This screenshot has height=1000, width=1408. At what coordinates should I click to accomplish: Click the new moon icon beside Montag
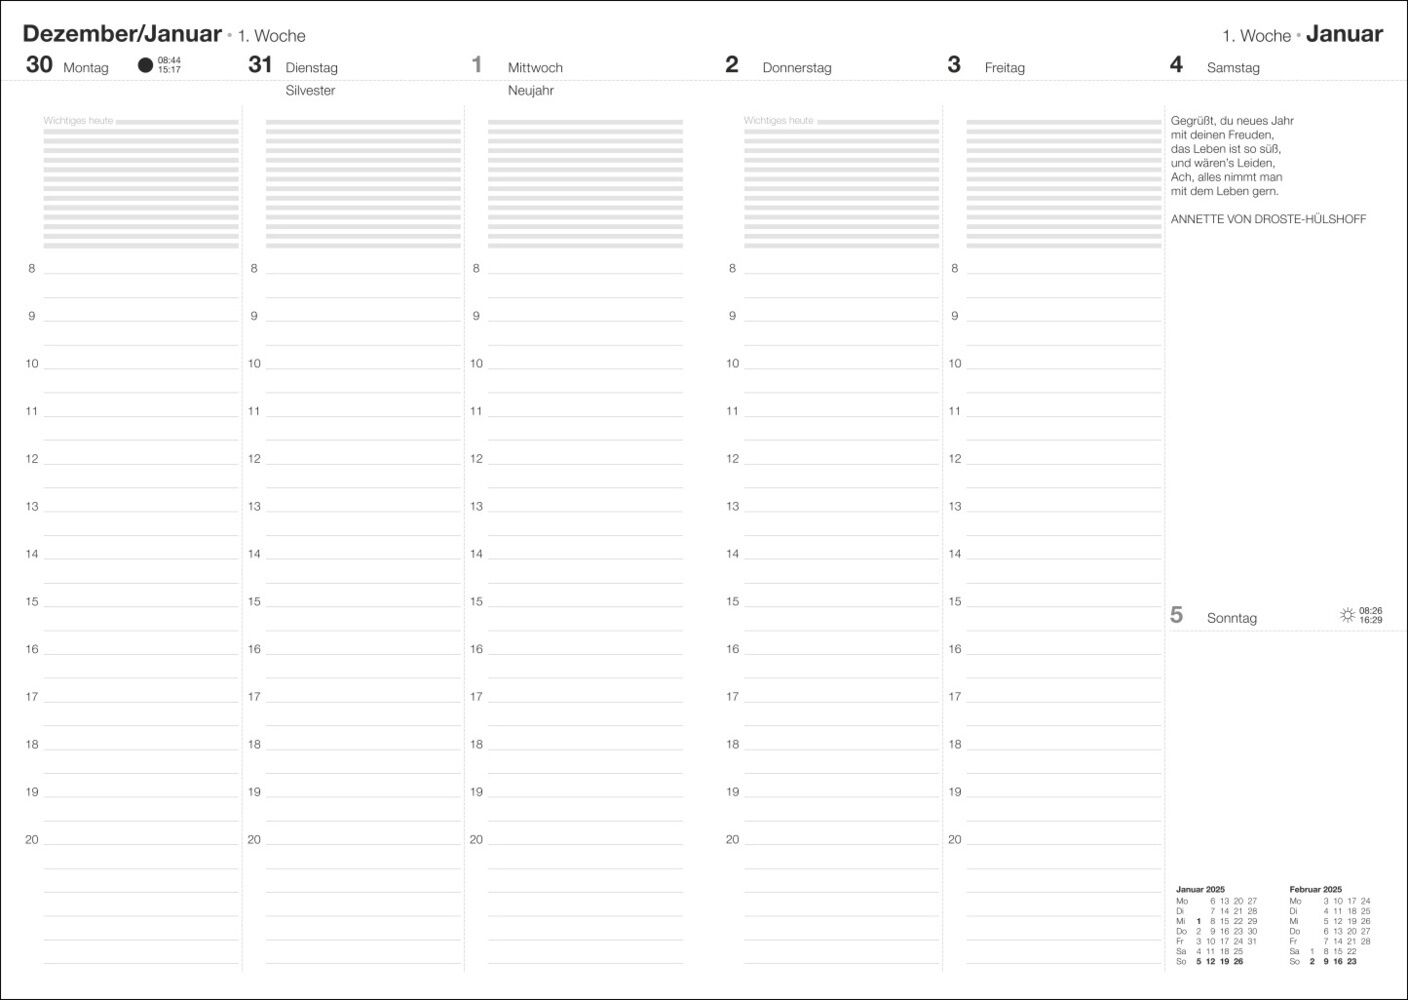click(145, 66)
